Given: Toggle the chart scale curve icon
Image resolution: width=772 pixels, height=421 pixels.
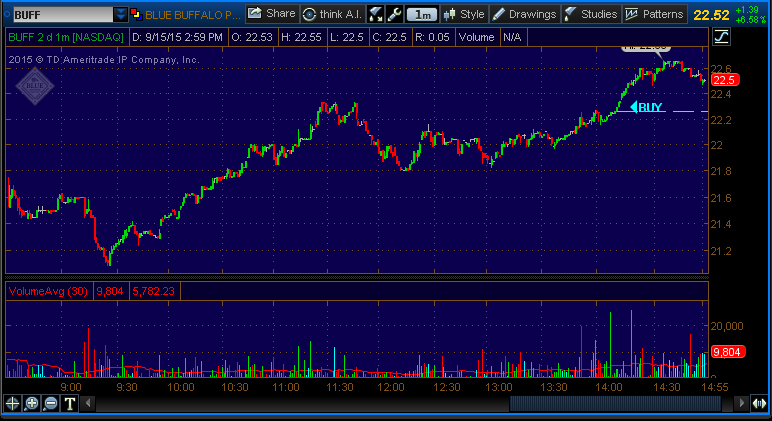Looking at the screenshot, I should pos(721,37).
